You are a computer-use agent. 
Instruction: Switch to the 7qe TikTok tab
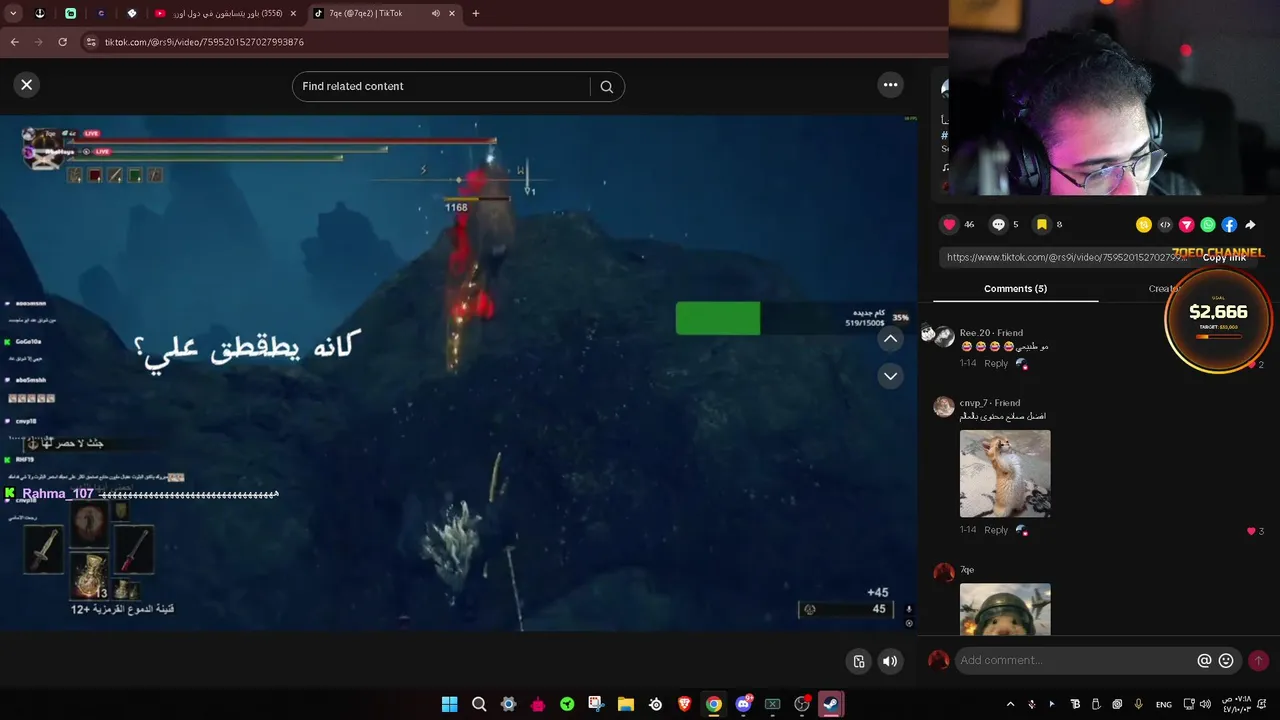pyautogui.click(x=365, y=14)
